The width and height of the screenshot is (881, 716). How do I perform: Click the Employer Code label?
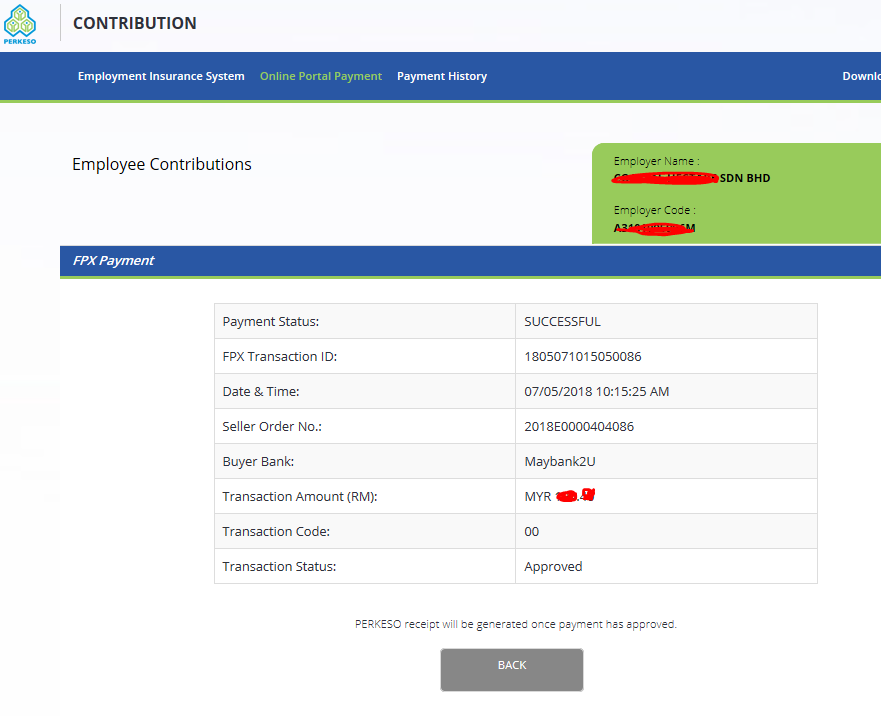coord(655,210)
